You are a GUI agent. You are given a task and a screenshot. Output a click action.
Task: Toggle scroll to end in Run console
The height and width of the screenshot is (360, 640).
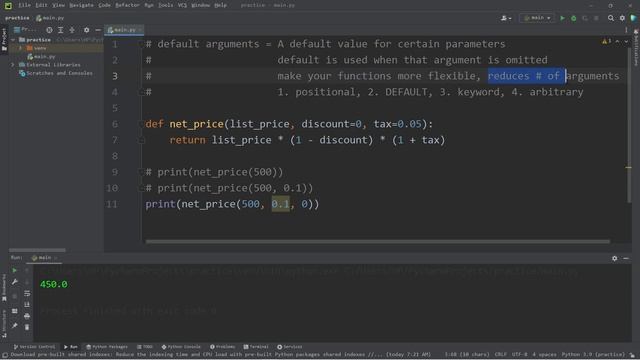coord(27,304)
